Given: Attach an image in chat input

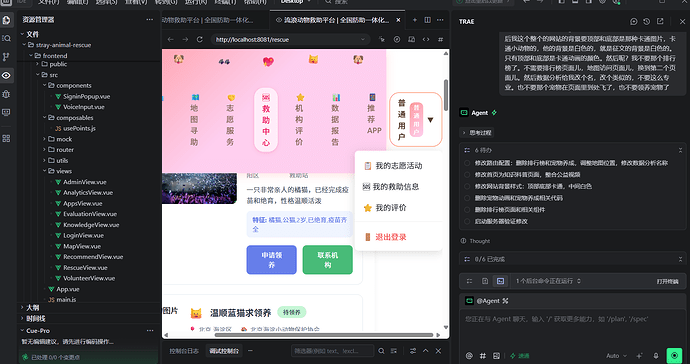Looking at the screenshot, I should pyautogui.click(x=496, y=355).
